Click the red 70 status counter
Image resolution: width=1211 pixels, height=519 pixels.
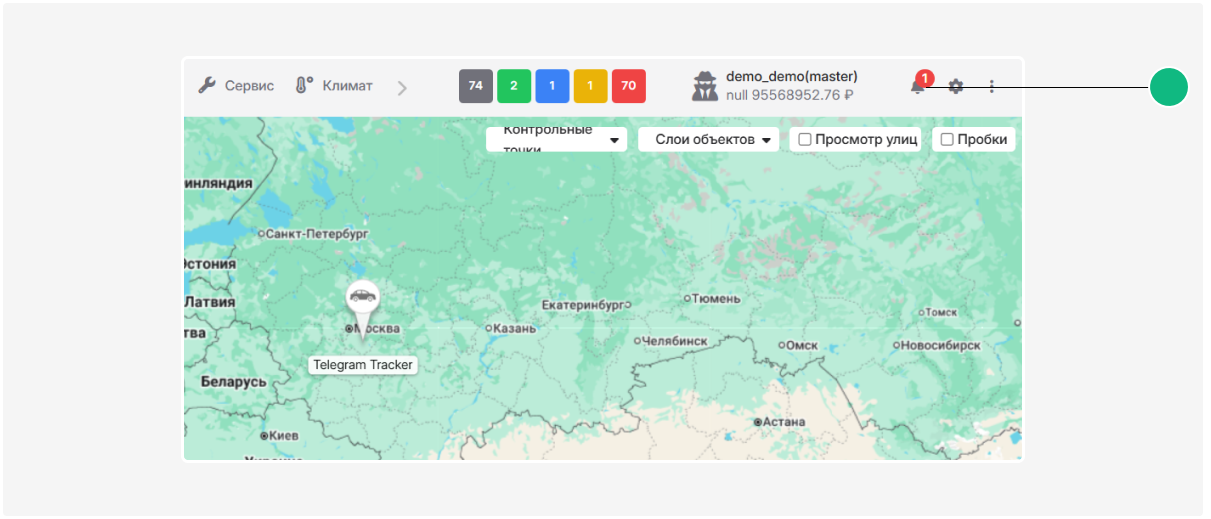point(628,86)
